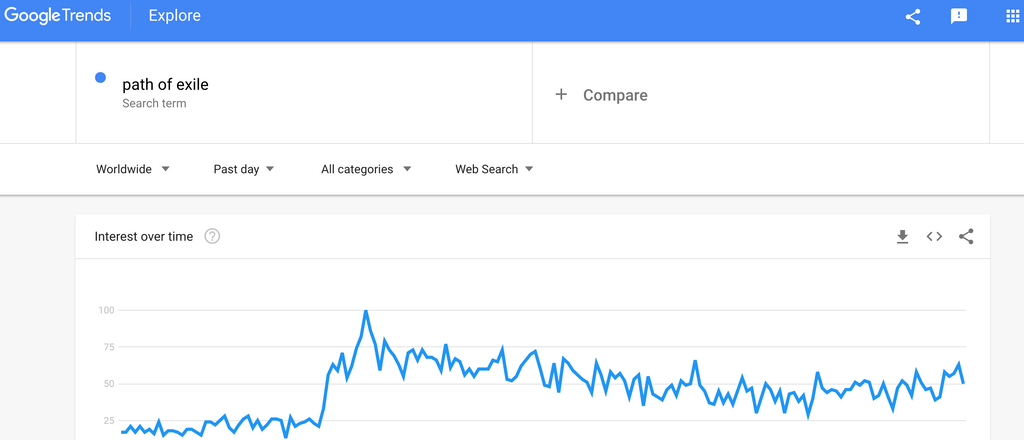Expand the Web Search type dropdown
Image resolution: width=1024 pixels, height=440 pixels.
point(494,169)
